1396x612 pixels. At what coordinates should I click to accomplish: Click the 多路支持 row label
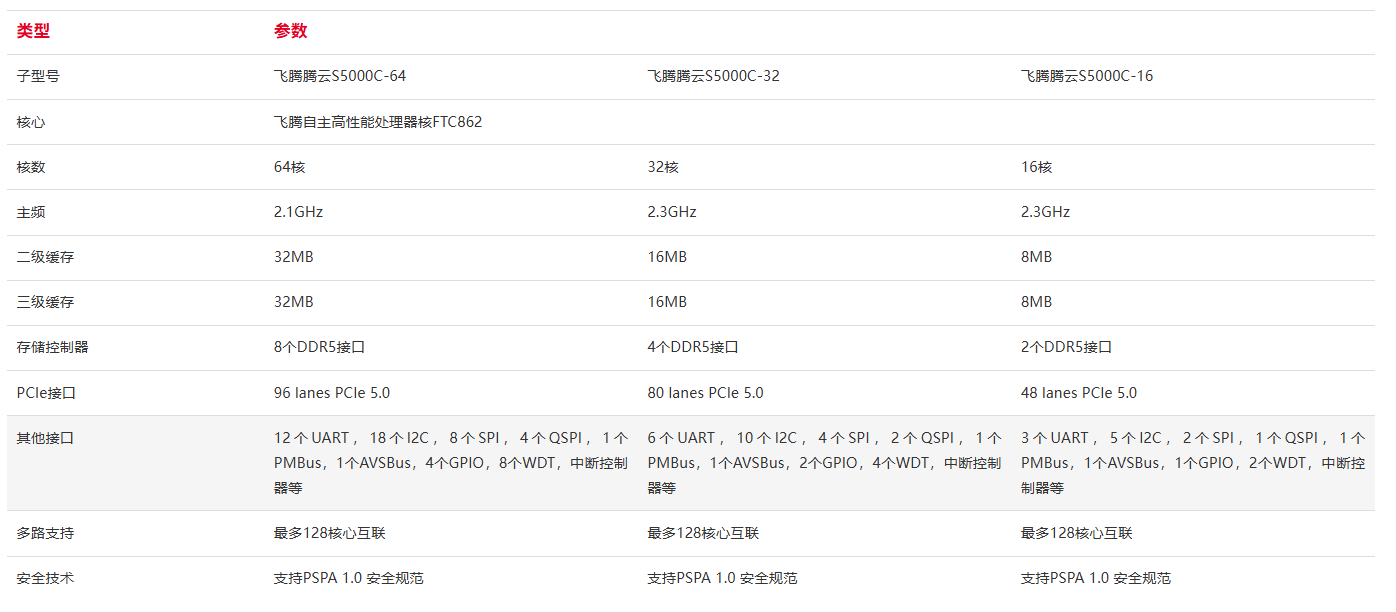tap(45, 533)
